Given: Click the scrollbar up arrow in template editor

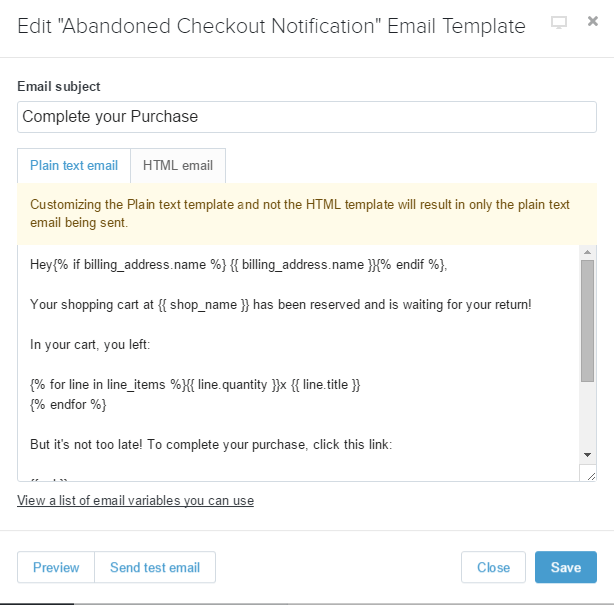Looking at the screenshot, I should pos(588,253).
